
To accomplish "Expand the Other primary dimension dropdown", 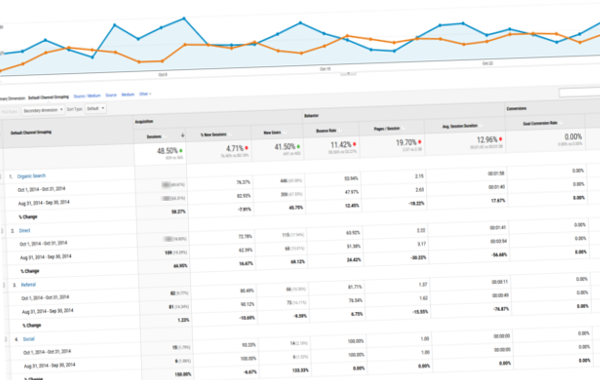I will pyautogui.click(x=145, y=94).
